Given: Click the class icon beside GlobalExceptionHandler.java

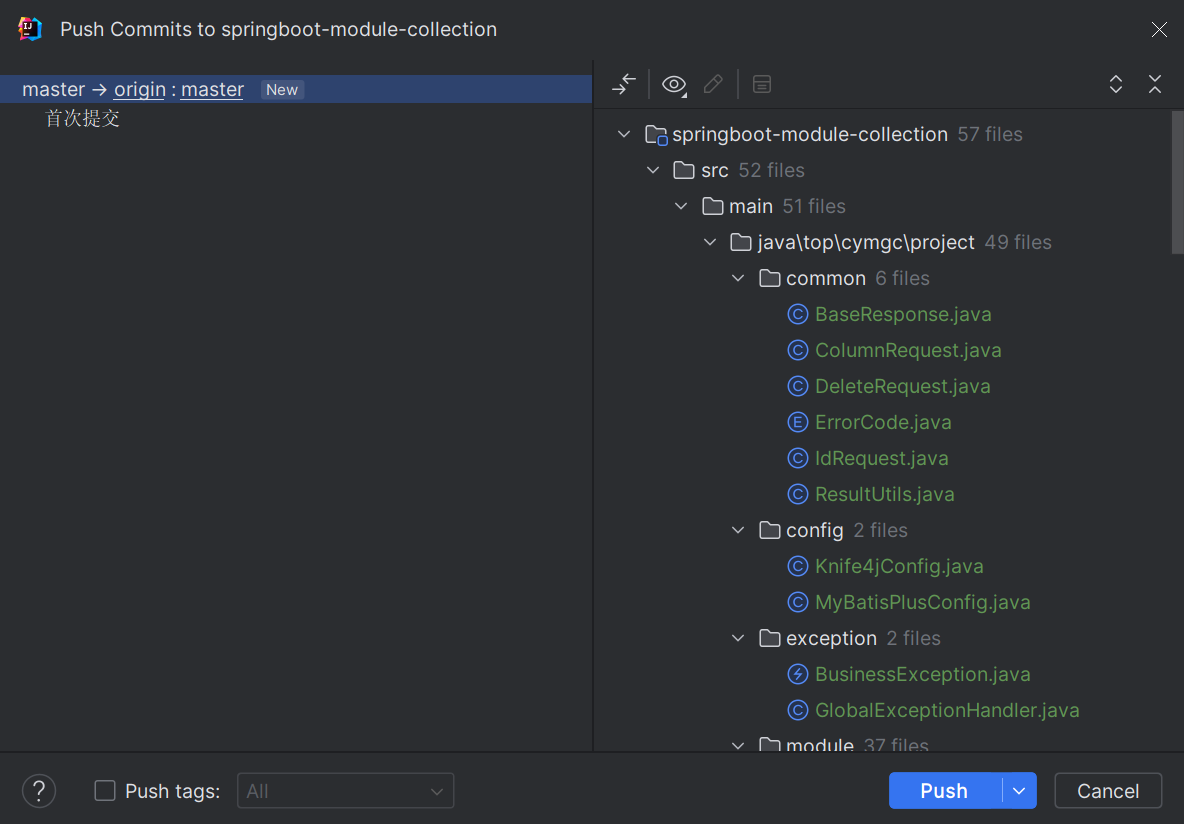Looking at the screenshot, I should click(797, 710).
